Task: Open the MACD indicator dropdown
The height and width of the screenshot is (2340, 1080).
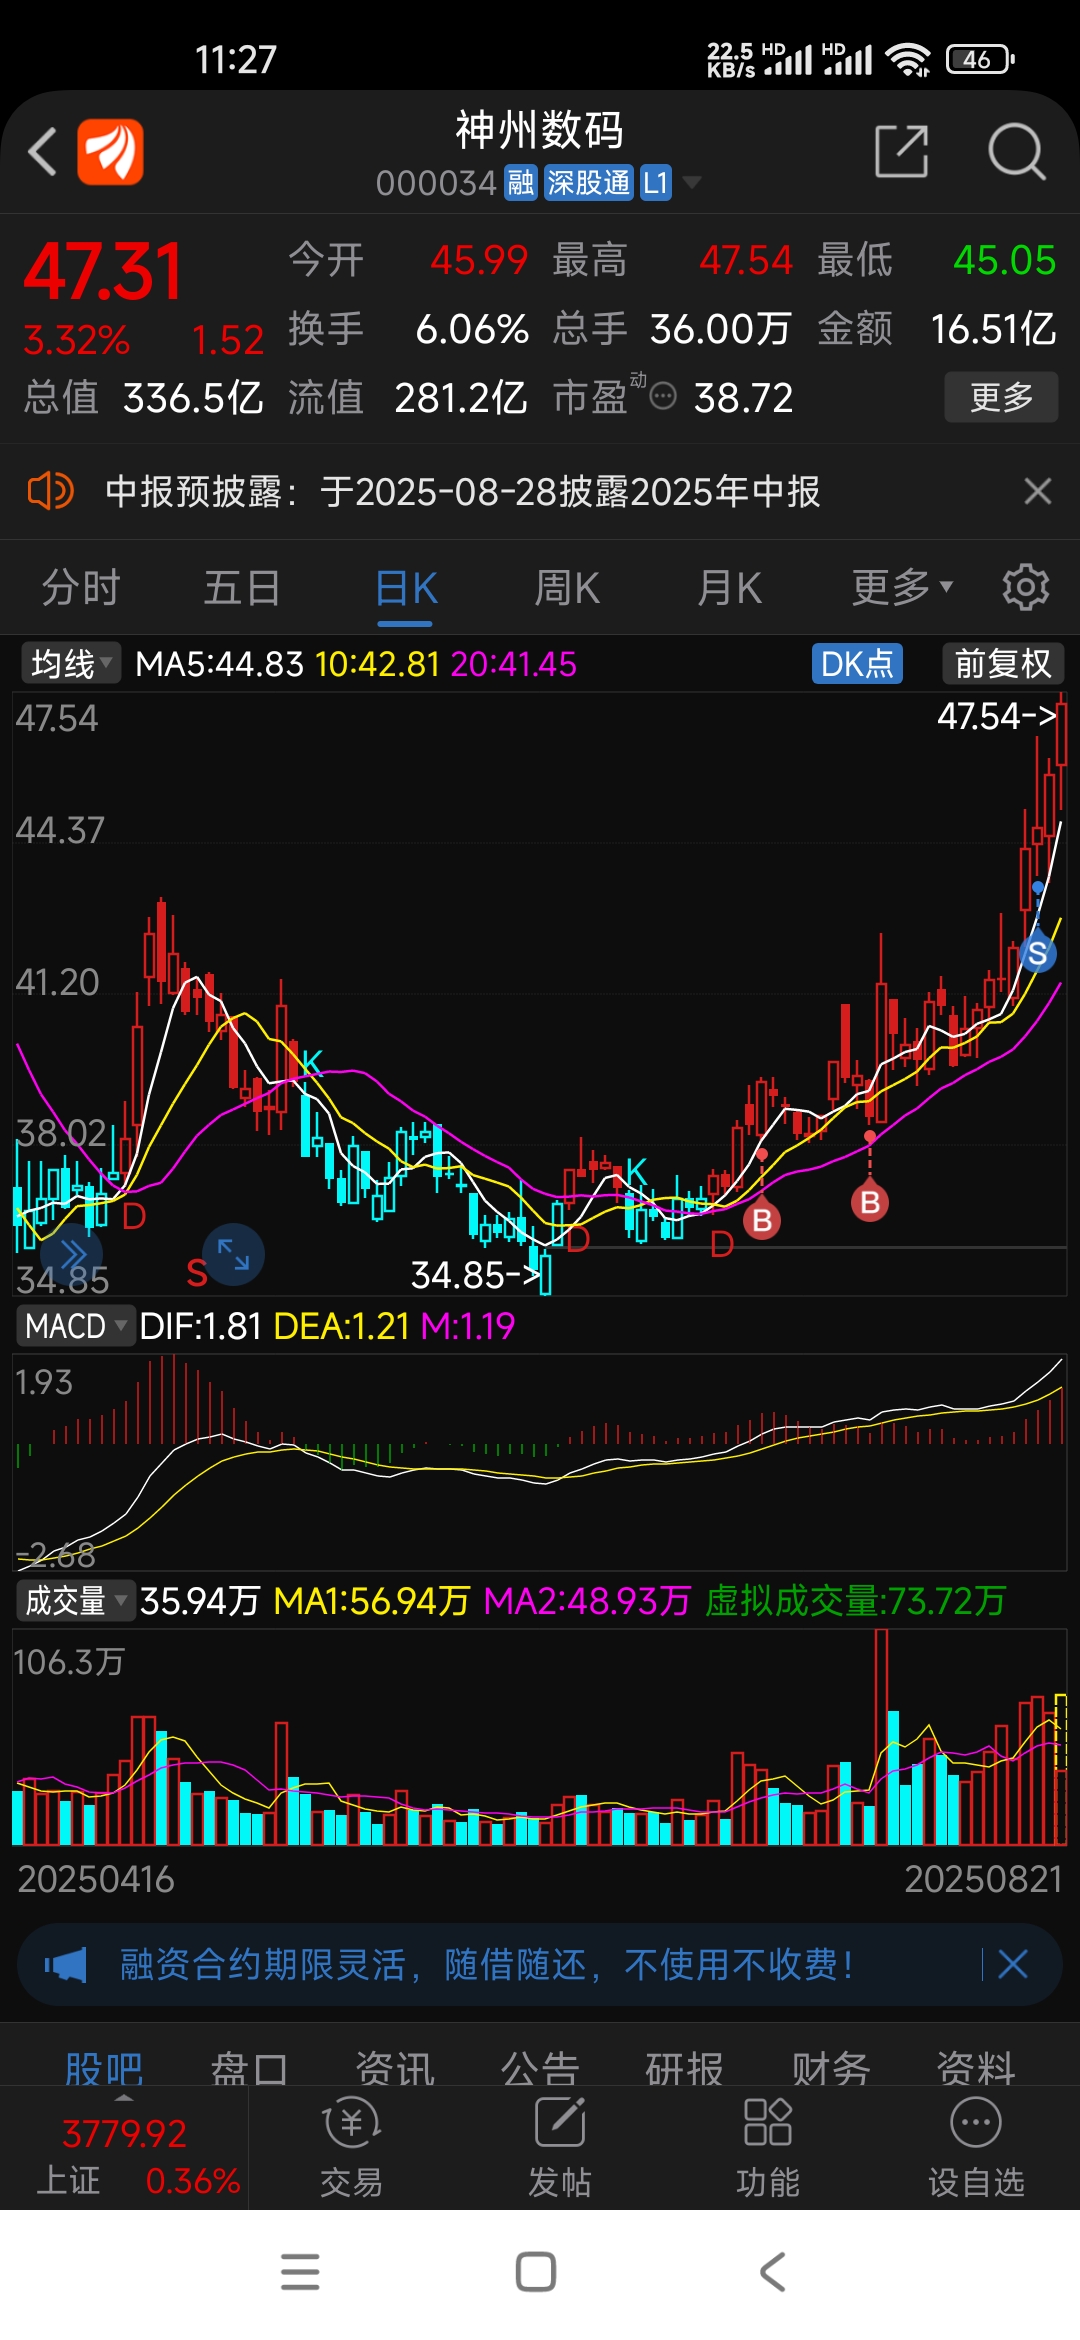Action: 78,1326
